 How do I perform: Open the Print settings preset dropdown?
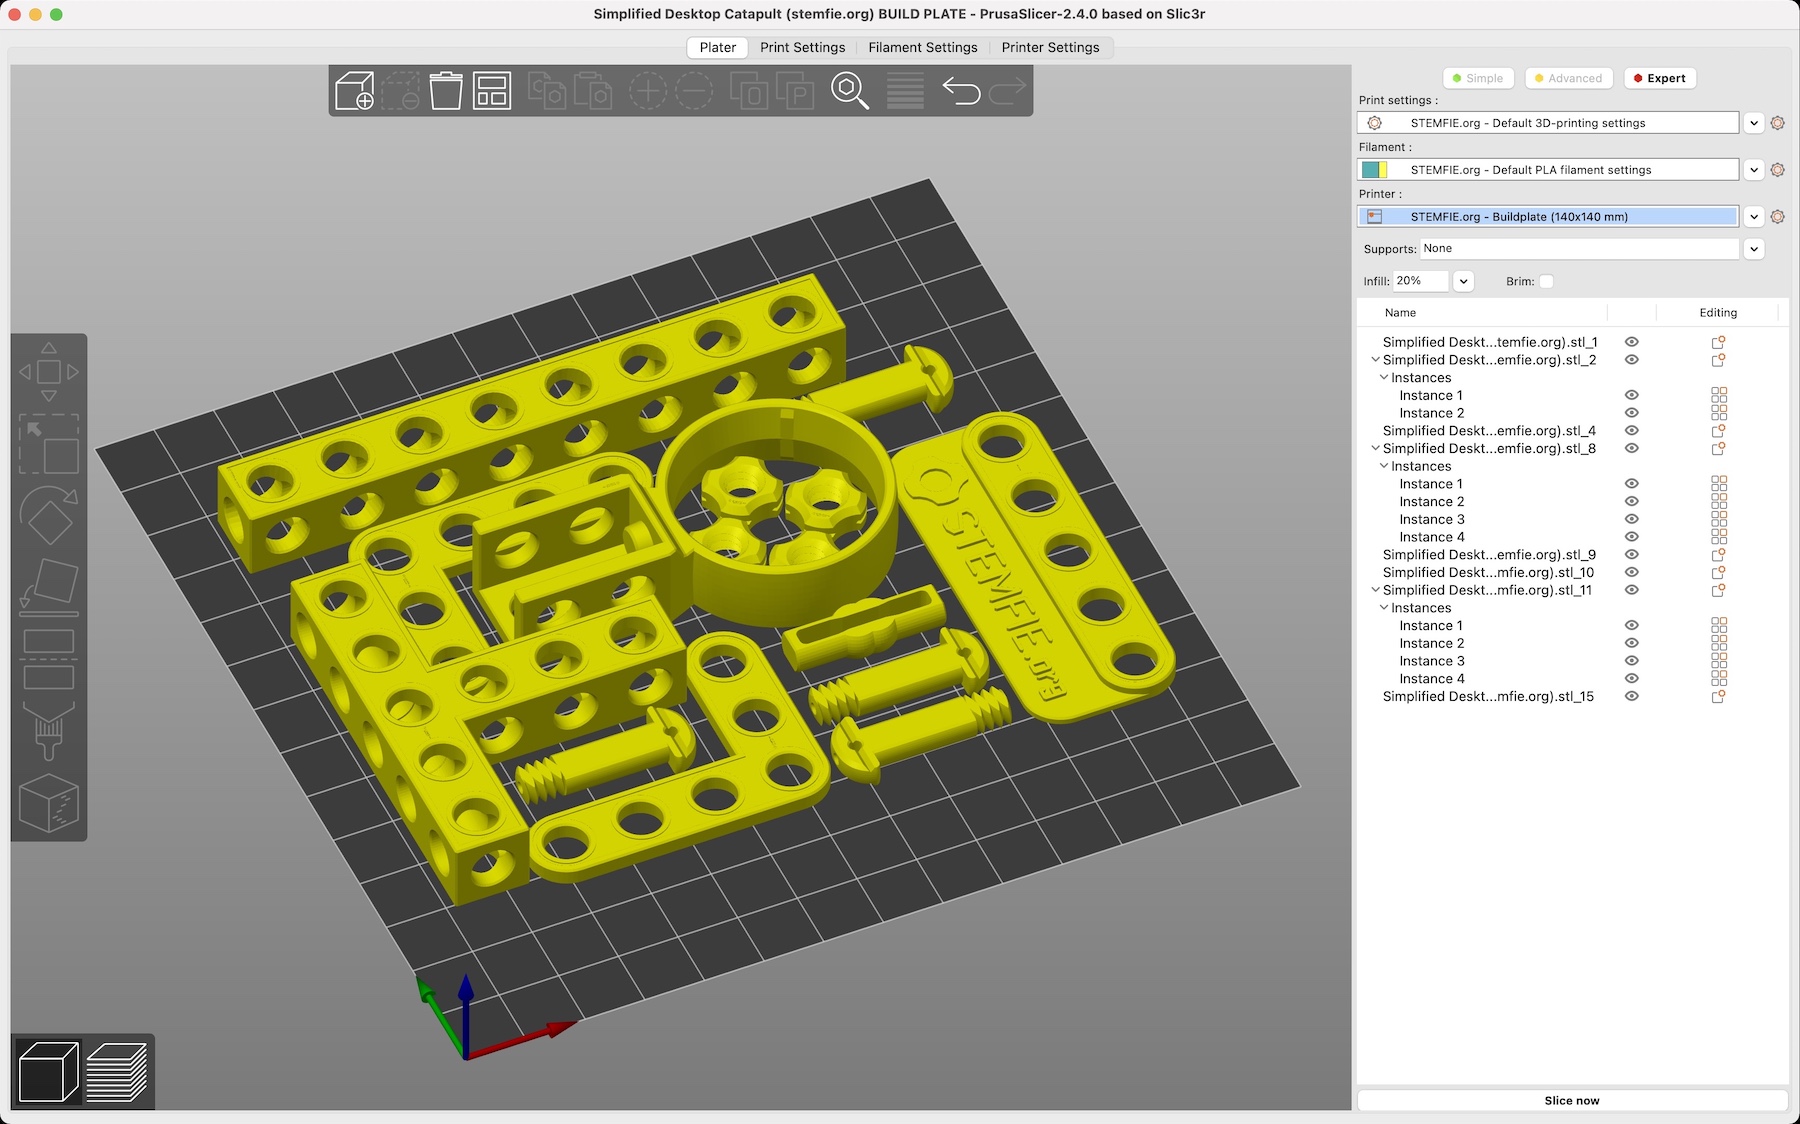pyautogui.click(x=1754, y=123)
